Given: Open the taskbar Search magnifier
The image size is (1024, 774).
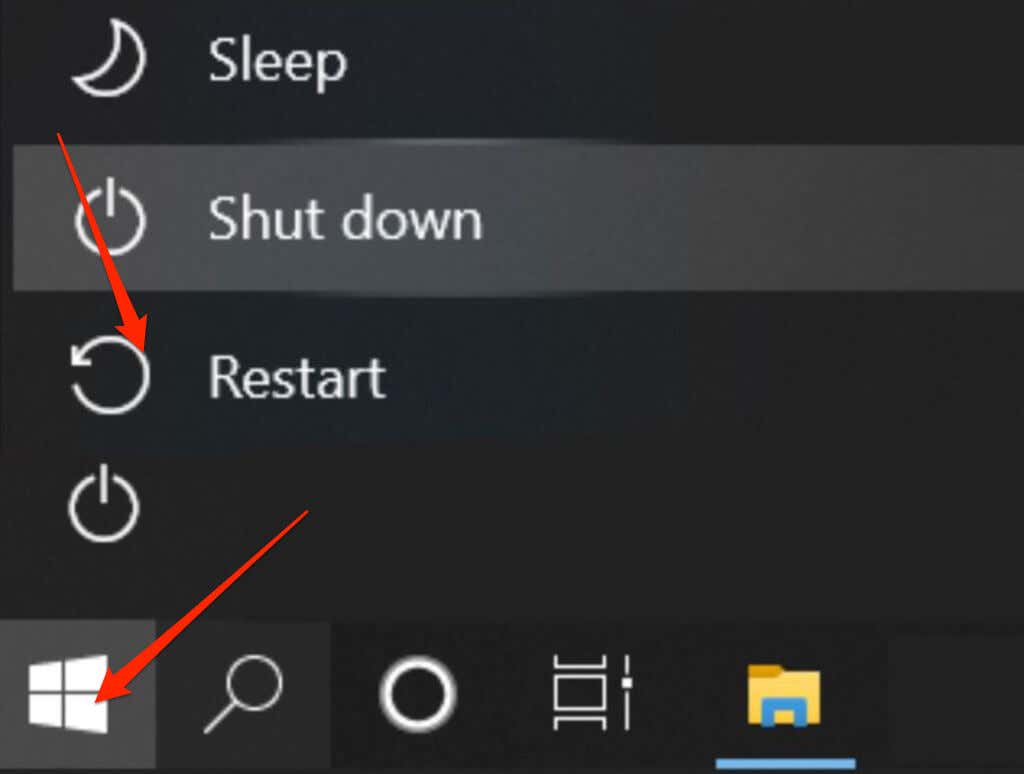Looking at the screenshot, I should tap(244, 693).
